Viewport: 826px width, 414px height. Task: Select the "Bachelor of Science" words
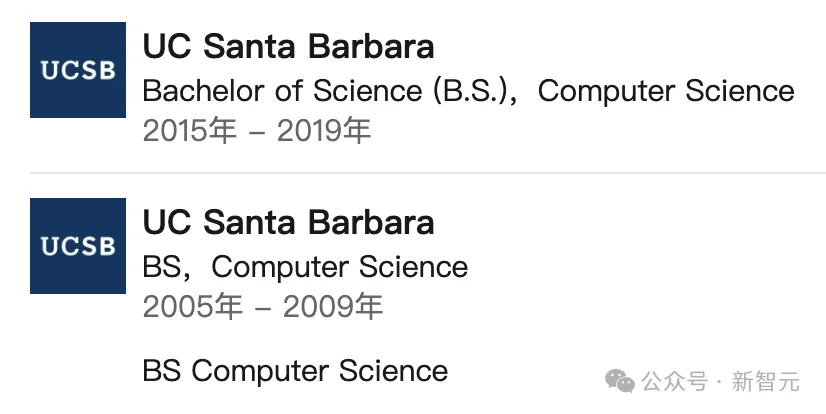click(x=283, y=91)
